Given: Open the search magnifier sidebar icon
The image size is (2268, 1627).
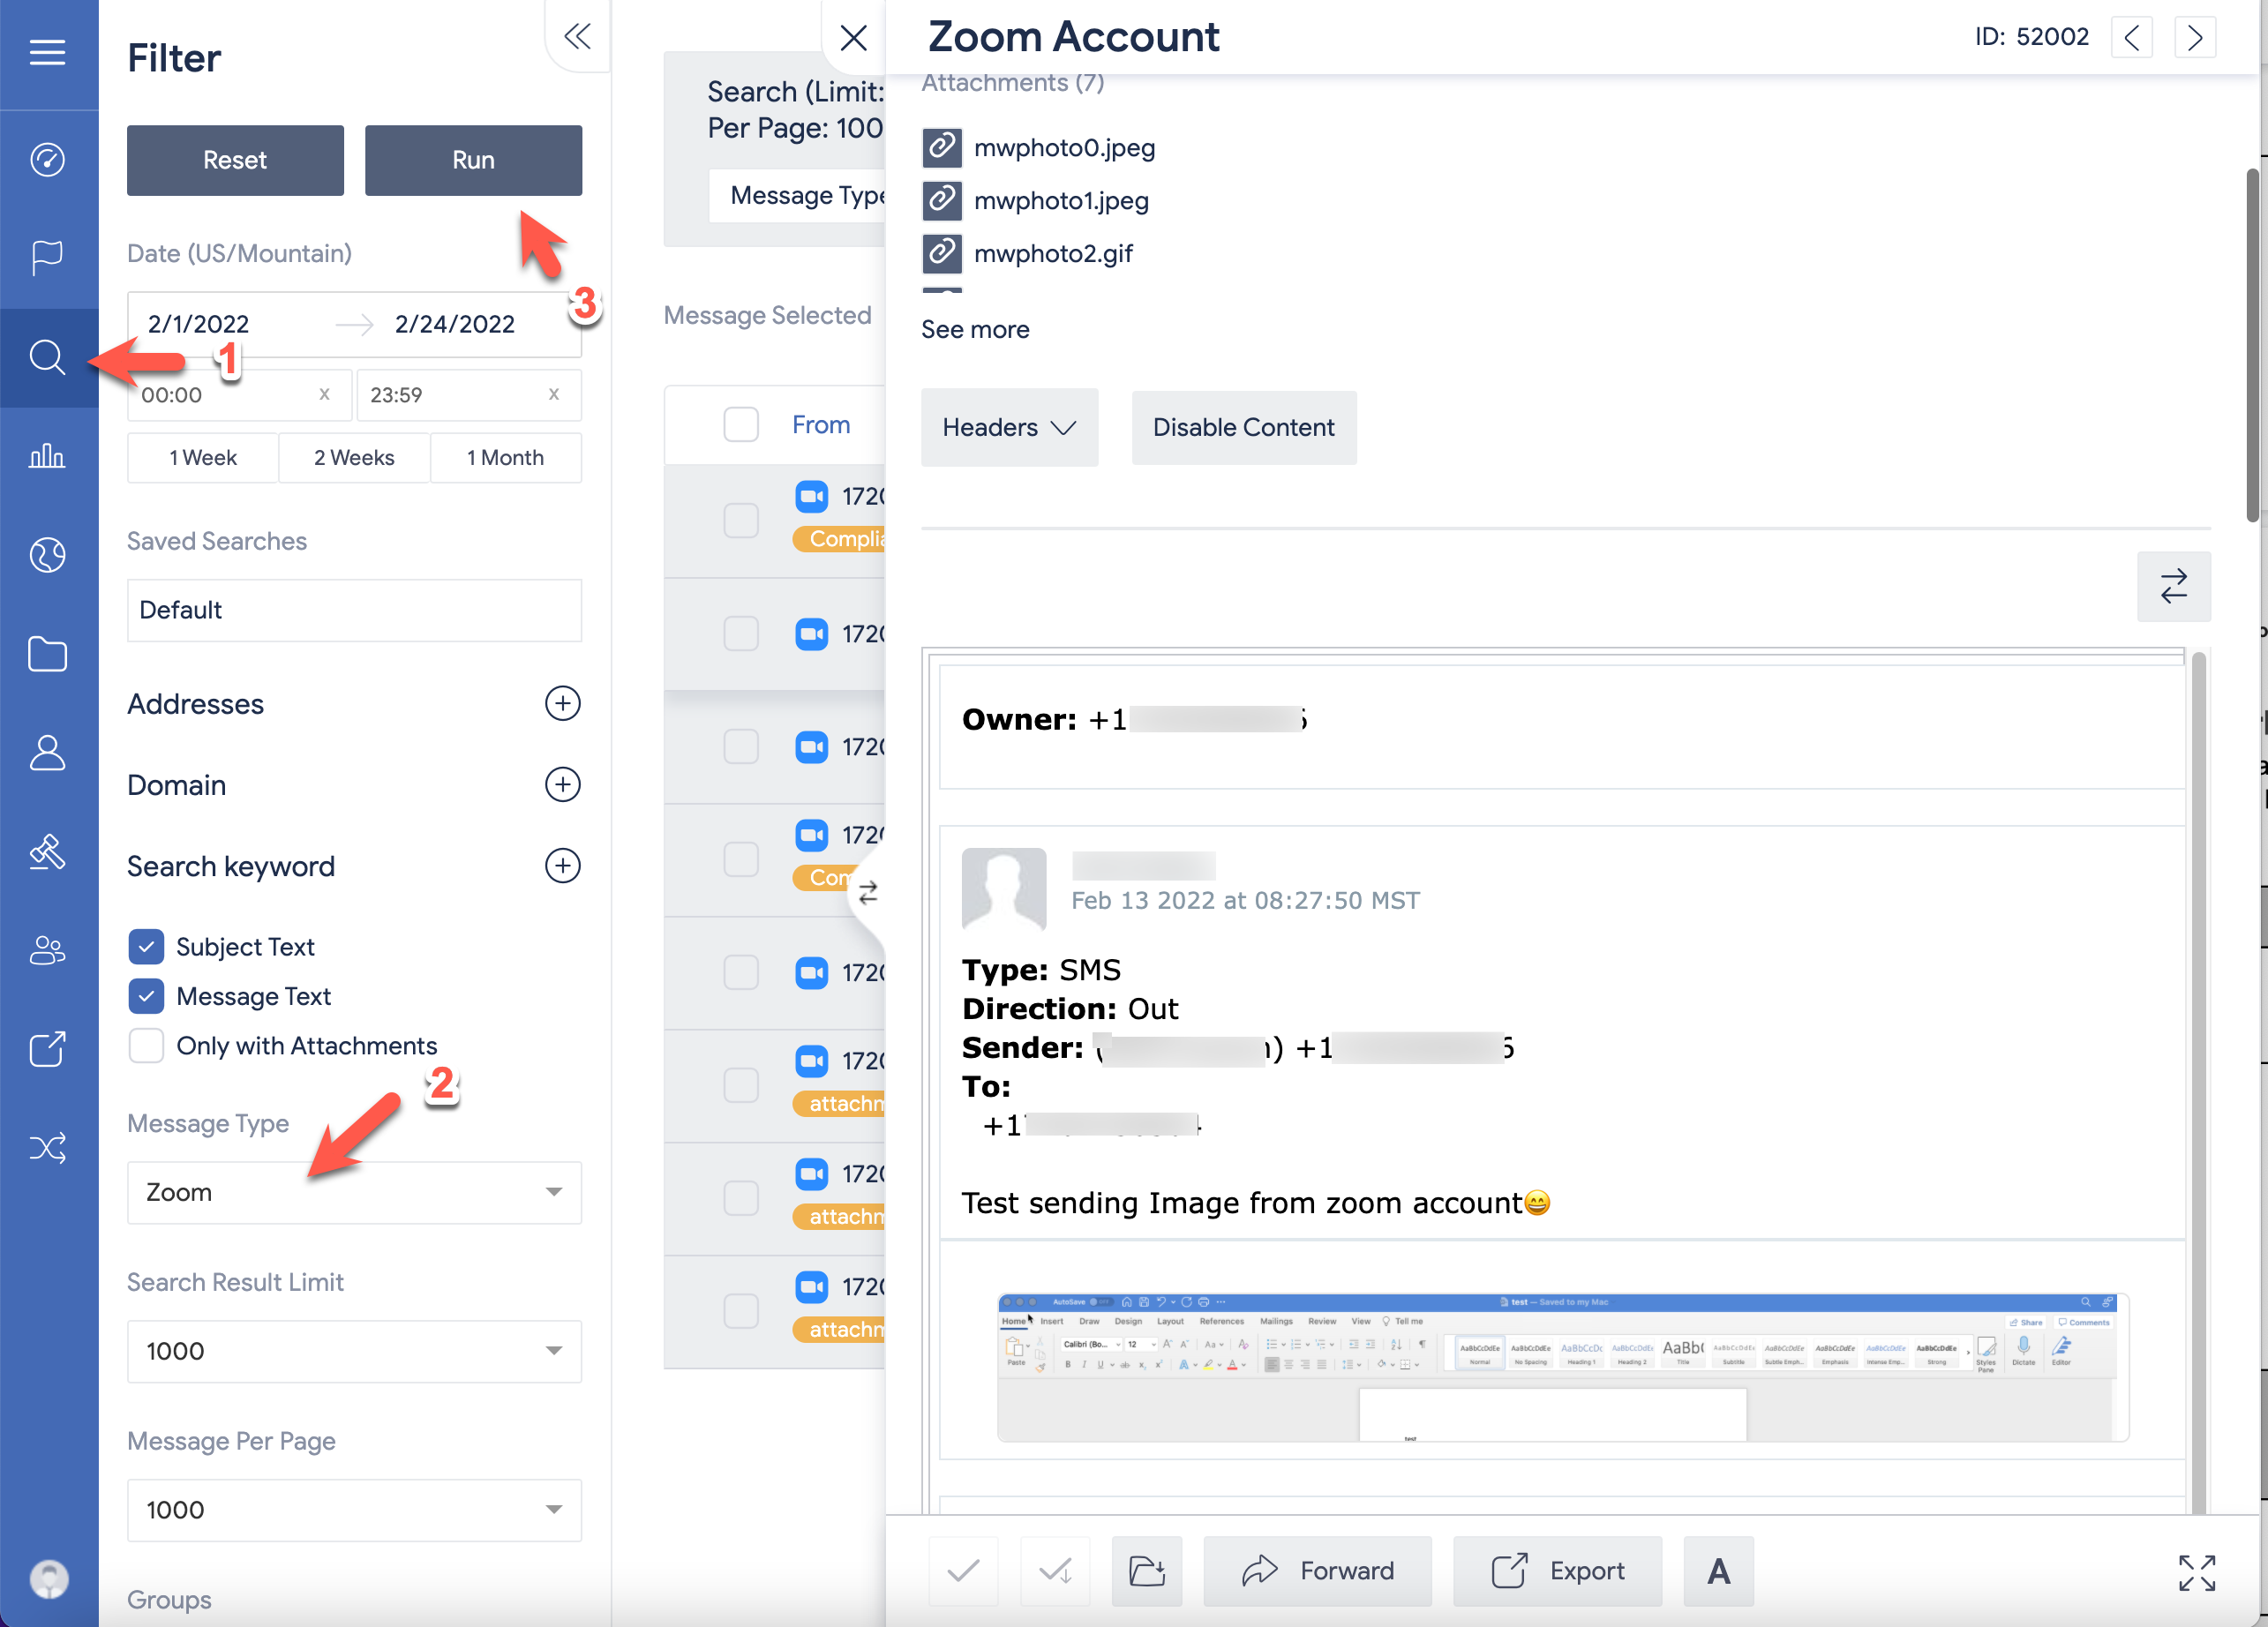Looking at the screenshot, I should (x=47, y=357).
